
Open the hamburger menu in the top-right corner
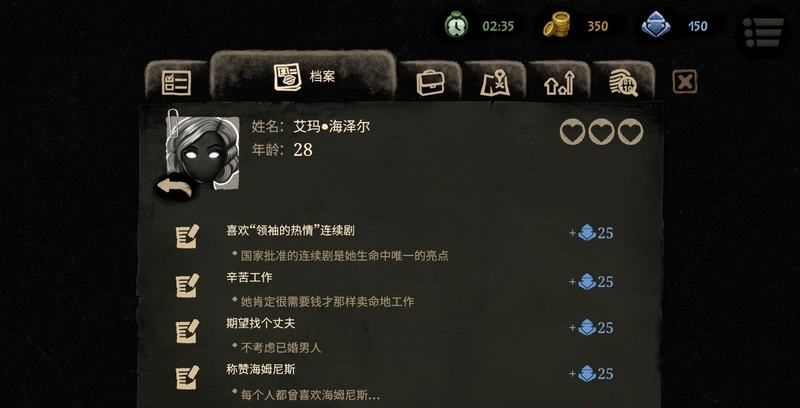click(763, 33)
